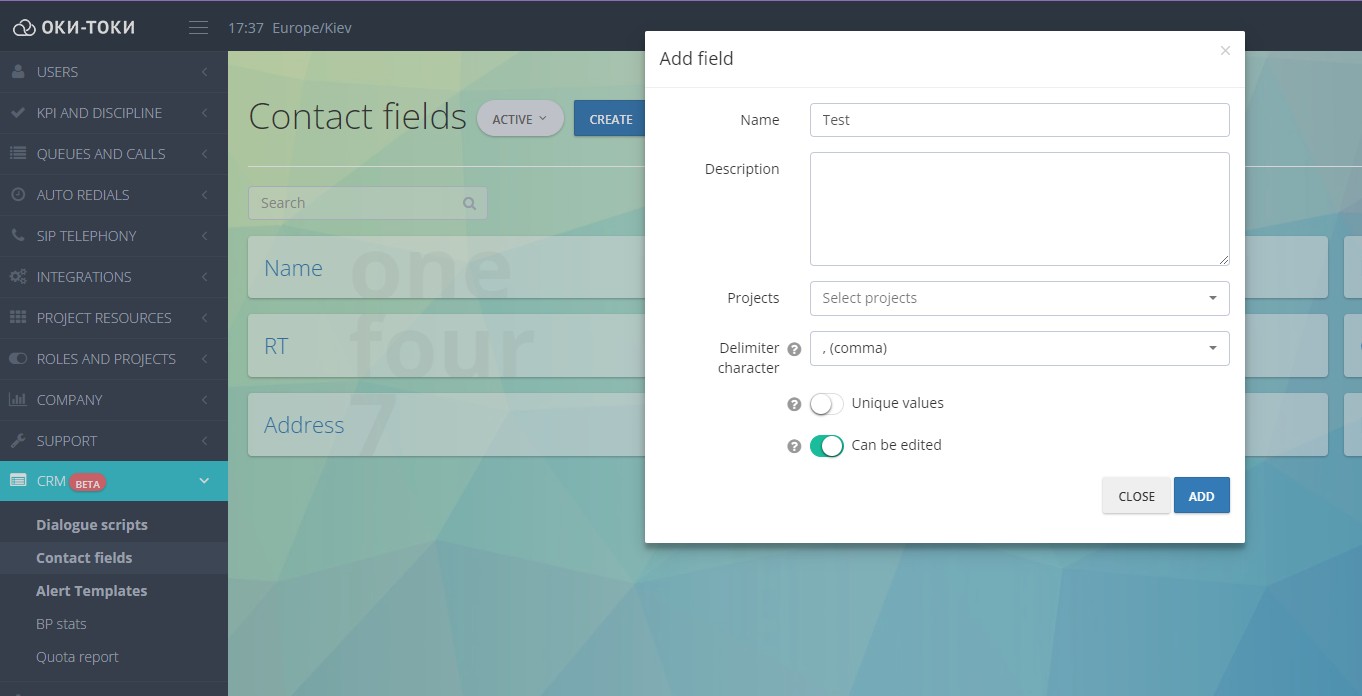
Task: Click the Company bar chart icon
Action: pyautogui.click(x=18, y=400)
